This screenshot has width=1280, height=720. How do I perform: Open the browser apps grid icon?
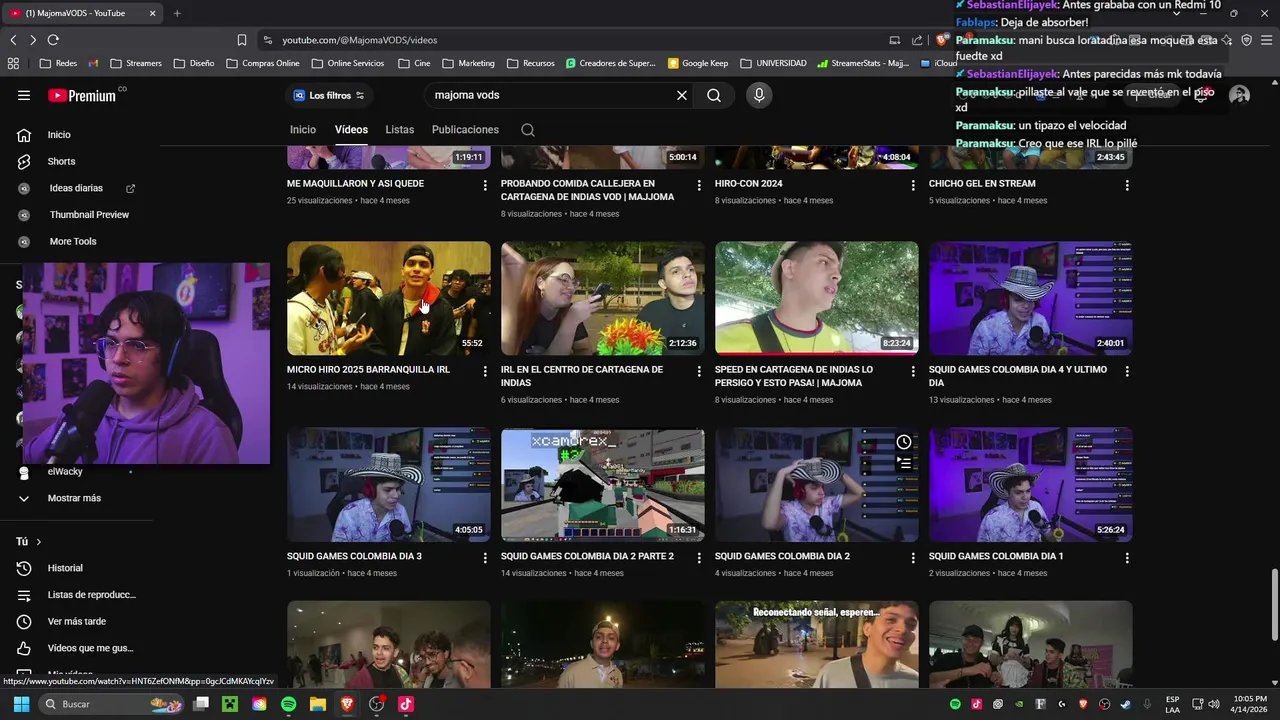coord(13,63)
